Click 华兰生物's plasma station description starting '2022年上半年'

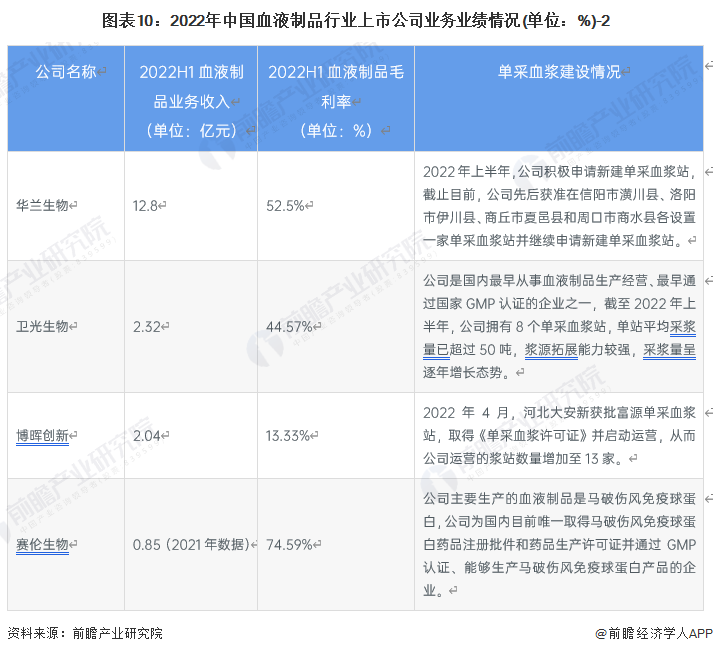(559, 206)
